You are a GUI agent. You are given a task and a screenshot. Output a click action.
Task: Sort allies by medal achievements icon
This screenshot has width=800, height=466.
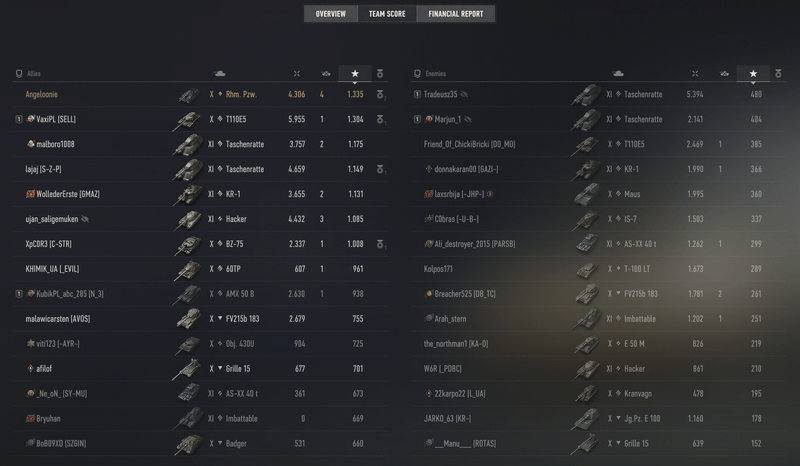point(379,74)
